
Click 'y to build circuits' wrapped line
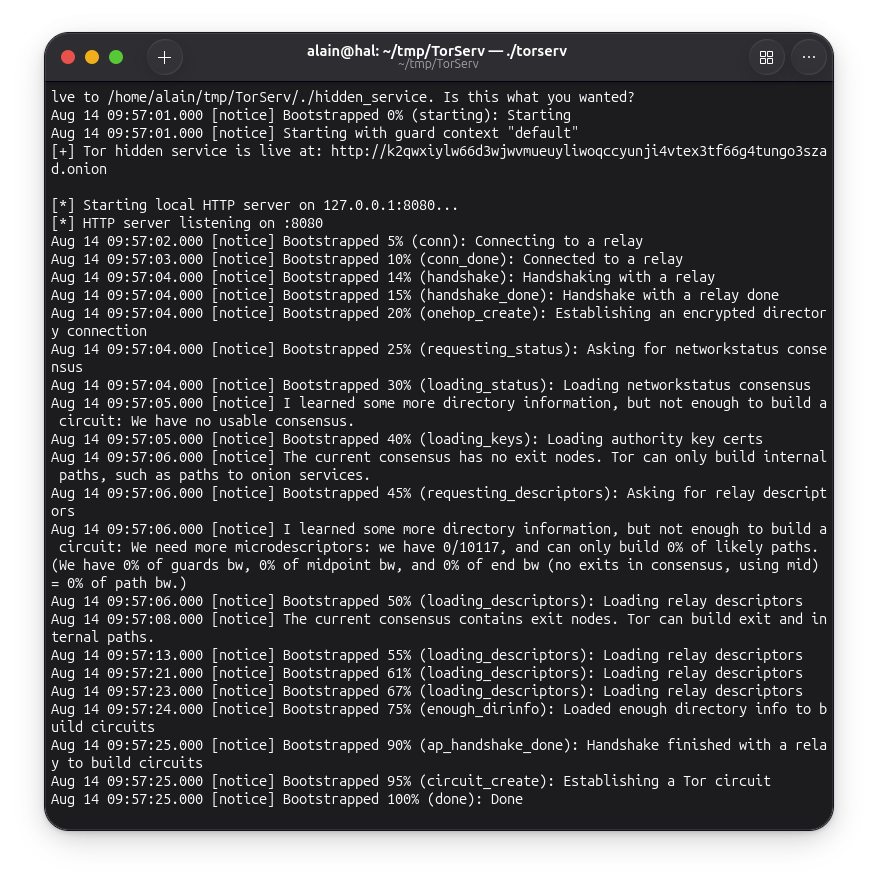tap(127, 764)
